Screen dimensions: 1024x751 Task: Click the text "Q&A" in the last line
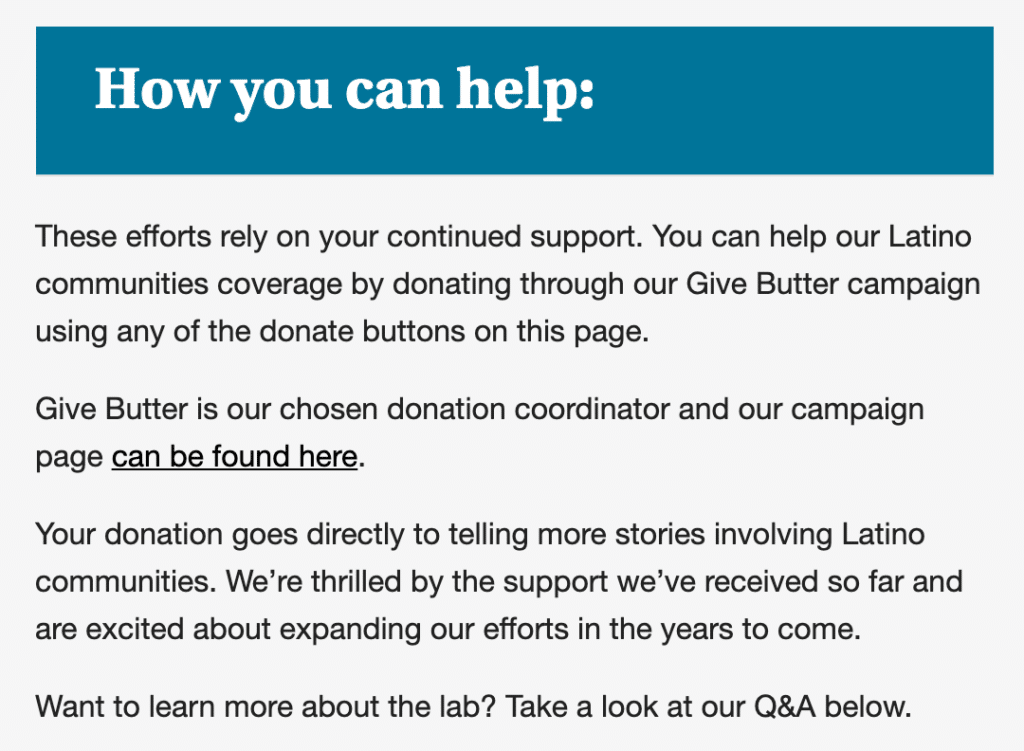[785, 707]
